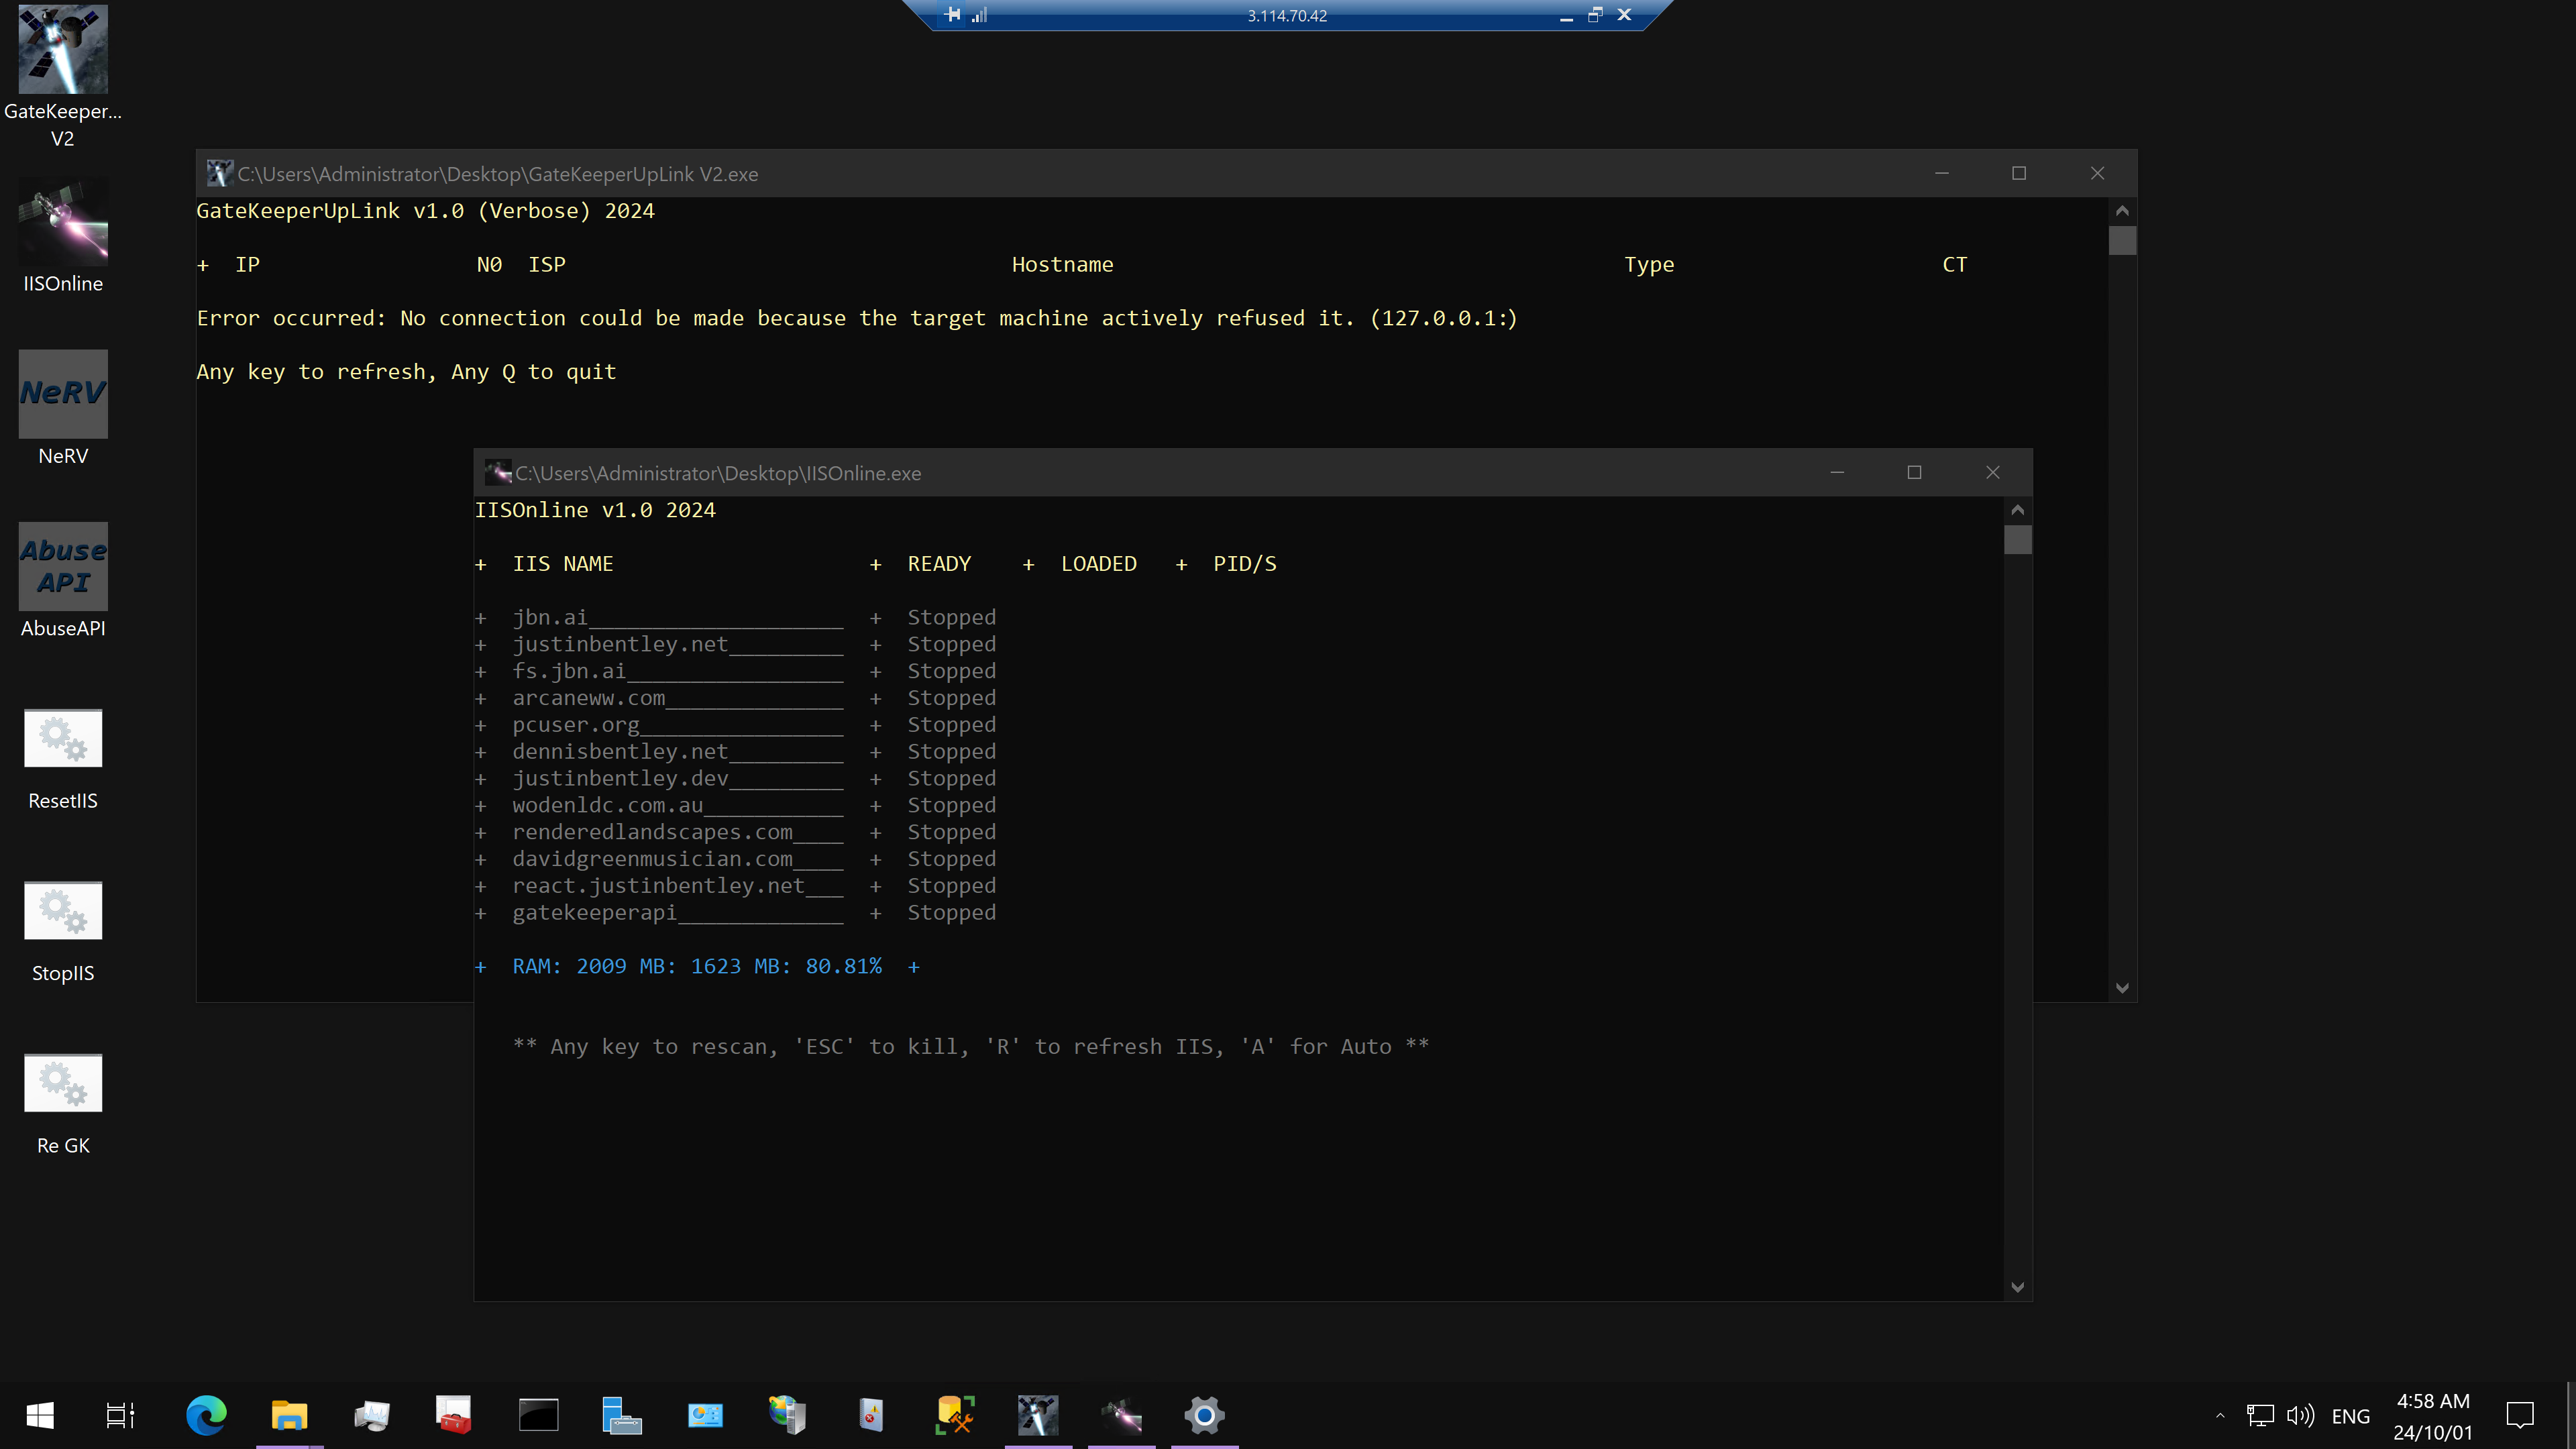Open the black console taskbar icon
This screenshot has width=2576, height=1449.
point(538,1415)
